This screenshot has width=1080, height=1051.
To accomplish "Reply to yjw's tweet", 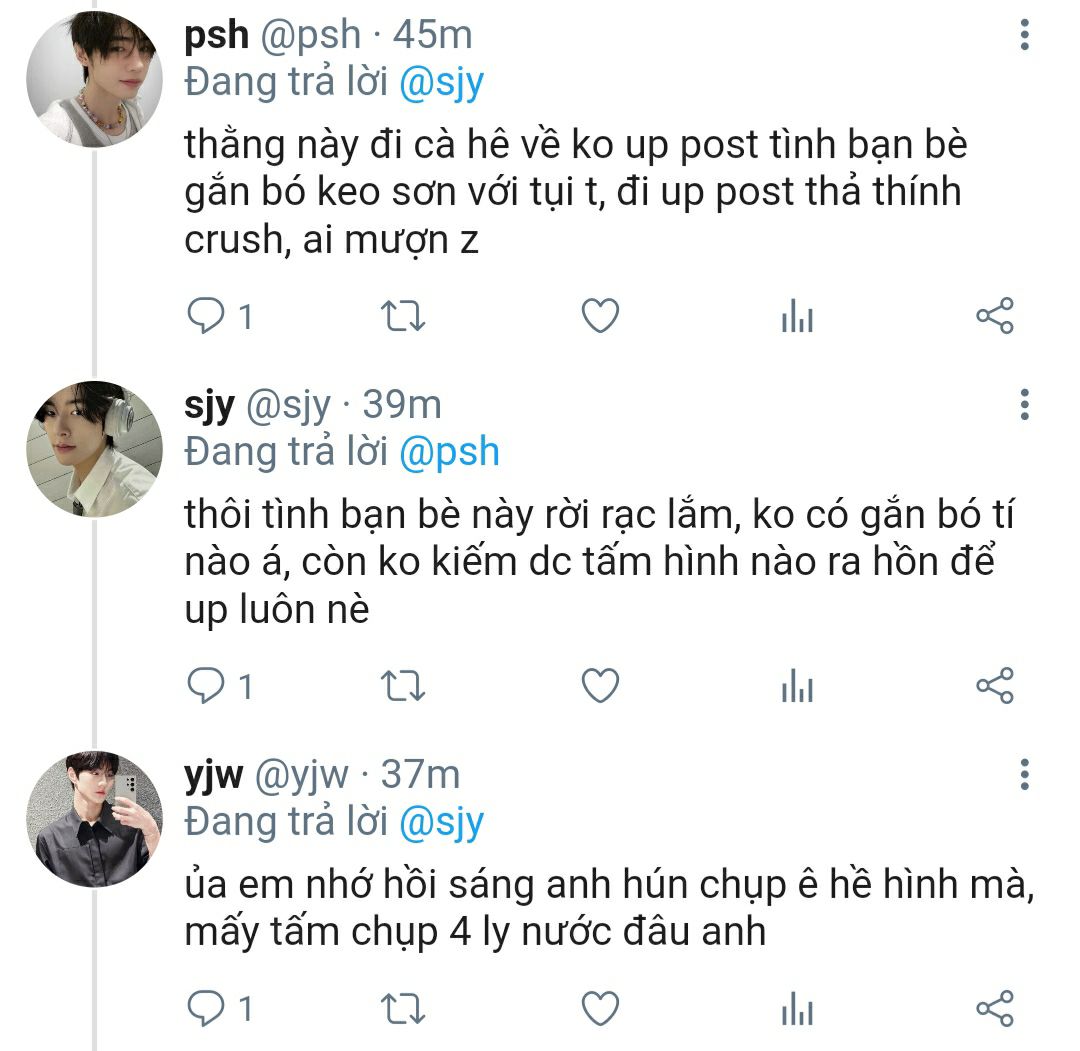I will click(x=206, y=1008).
